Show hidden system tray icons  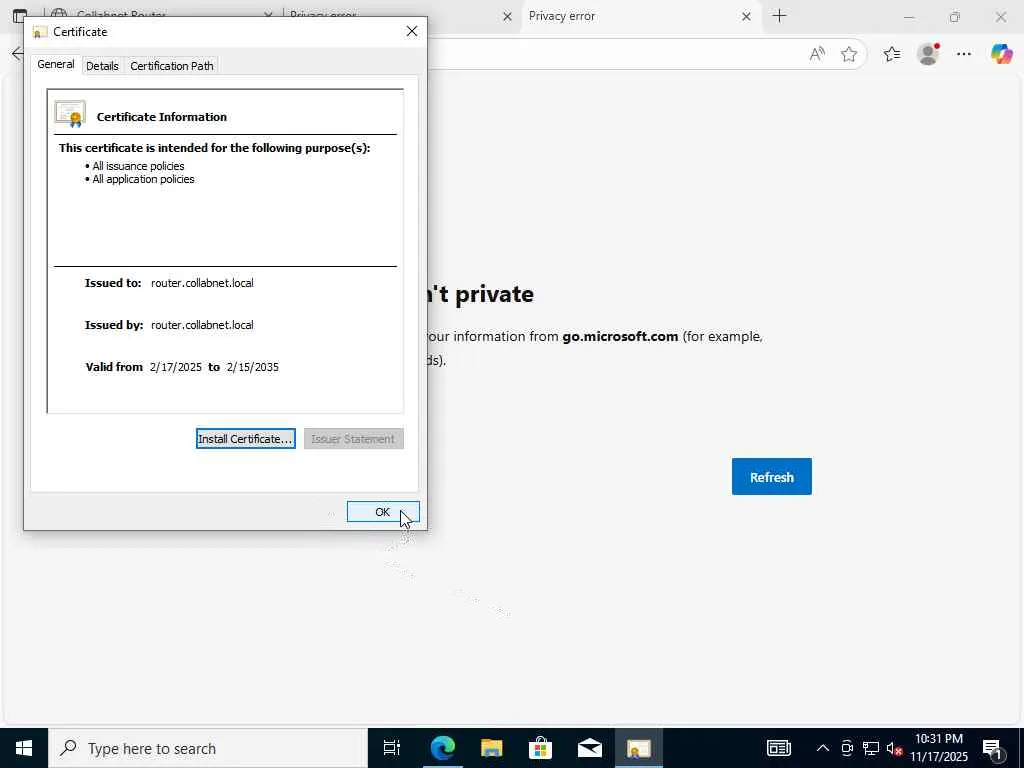pos(823,748)
